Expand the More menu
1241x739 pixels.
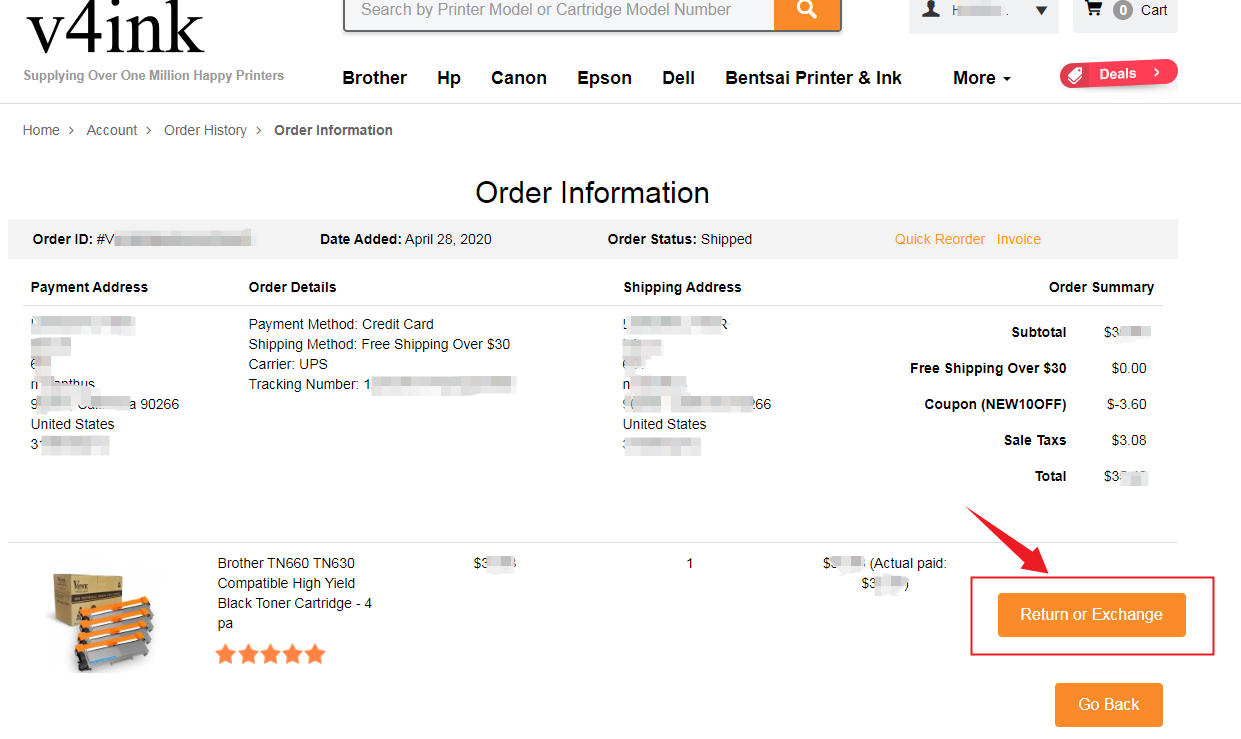(x=982, y=78)
